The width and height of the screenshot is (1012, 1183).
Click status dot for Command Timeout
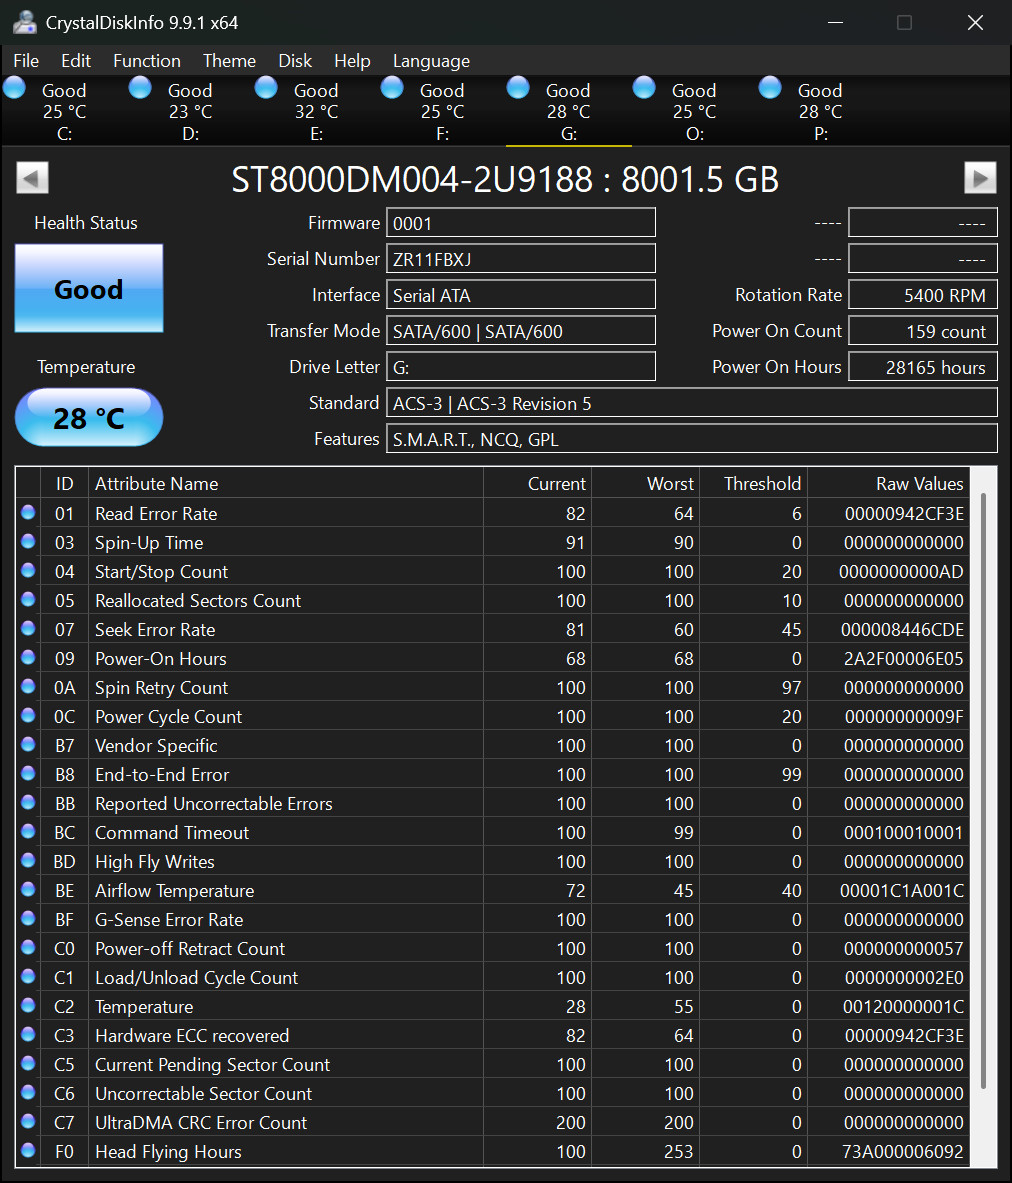[x=29, y=831]
